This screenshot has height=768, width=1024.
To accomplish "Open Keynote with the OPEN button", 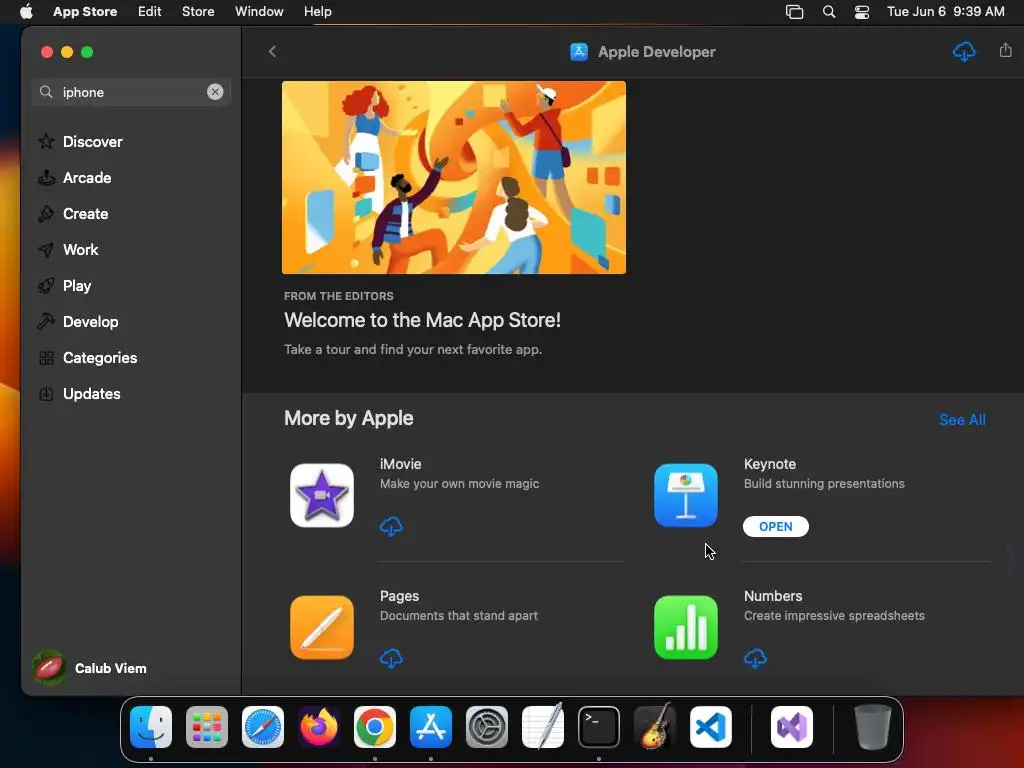I will (x=775, y=526).
